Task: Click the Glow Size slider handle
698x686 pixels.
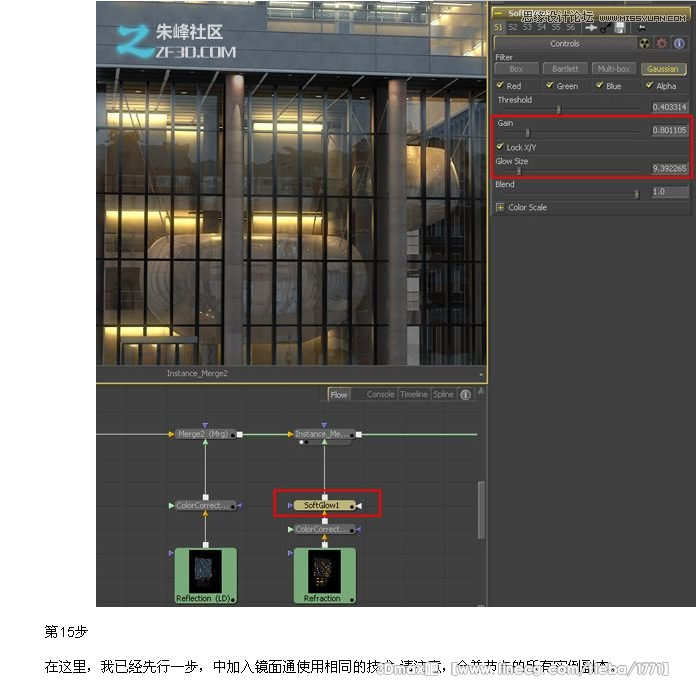Action: (519, 171)
